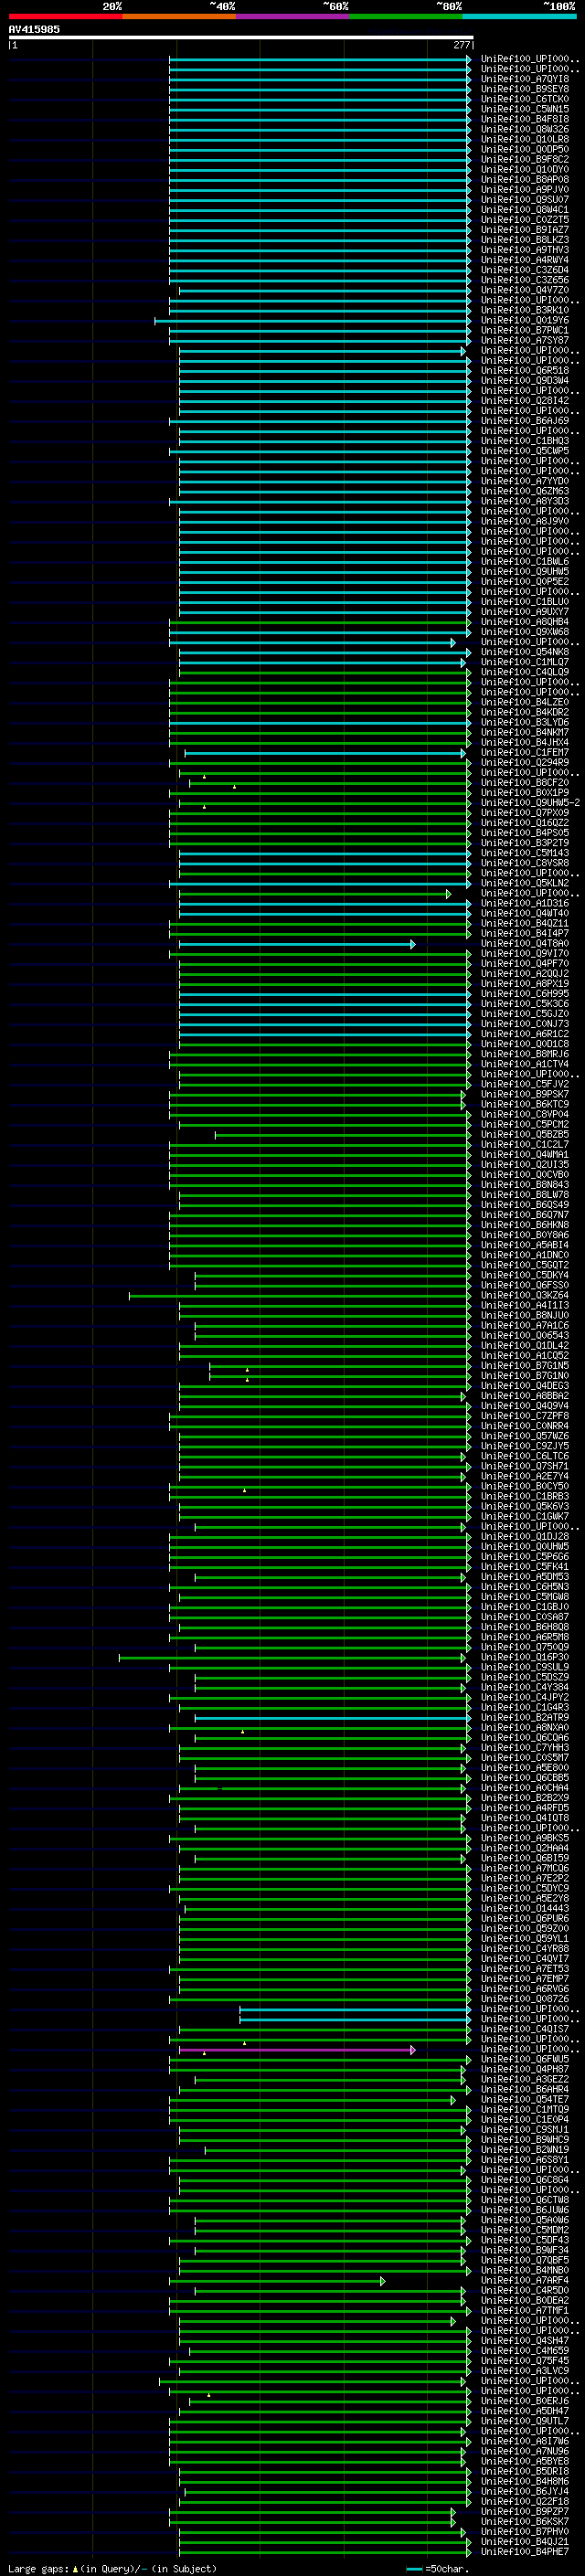The image size is (585, 2576).
Task: Select label UniRef100_B8LKZ3
Action: pos(525,240)
